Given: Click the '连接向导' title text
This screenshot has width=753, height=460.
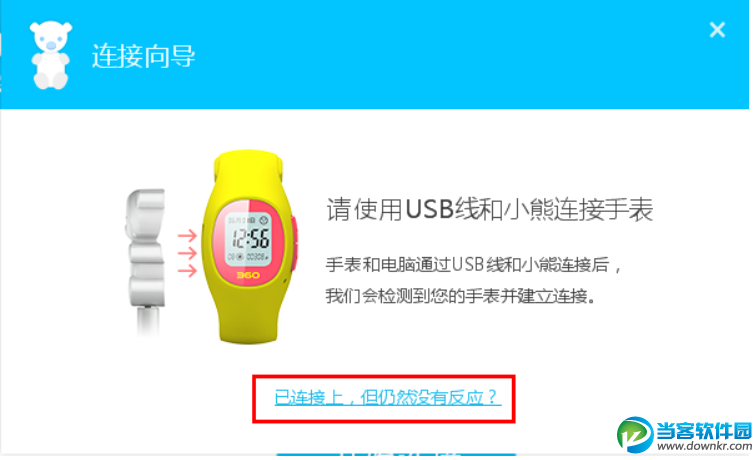Looking at the screenshot, I should click(x=144, y=56).
